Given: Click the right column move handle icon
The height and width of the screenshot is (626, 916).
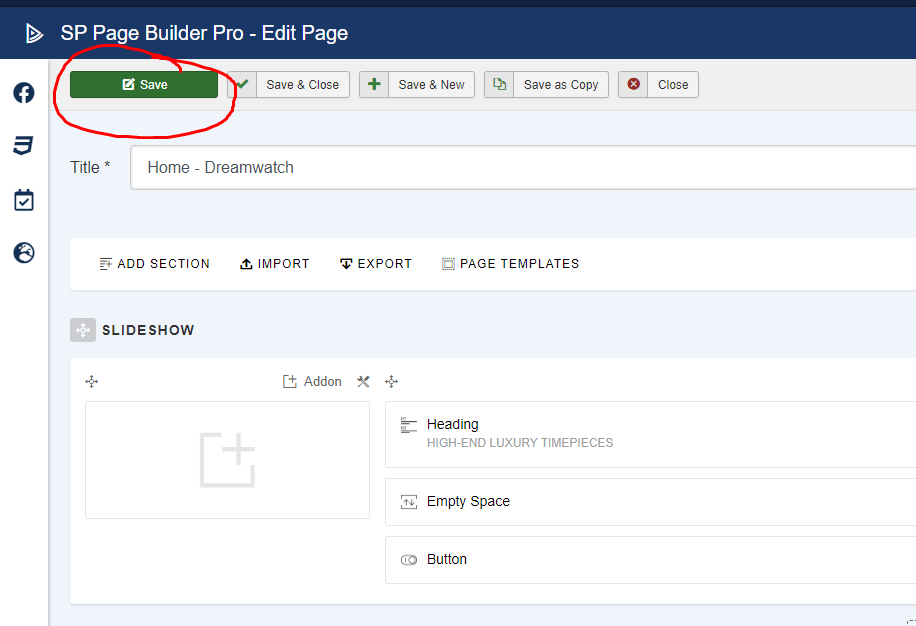Looking at the screenshot, I should 391,382.
